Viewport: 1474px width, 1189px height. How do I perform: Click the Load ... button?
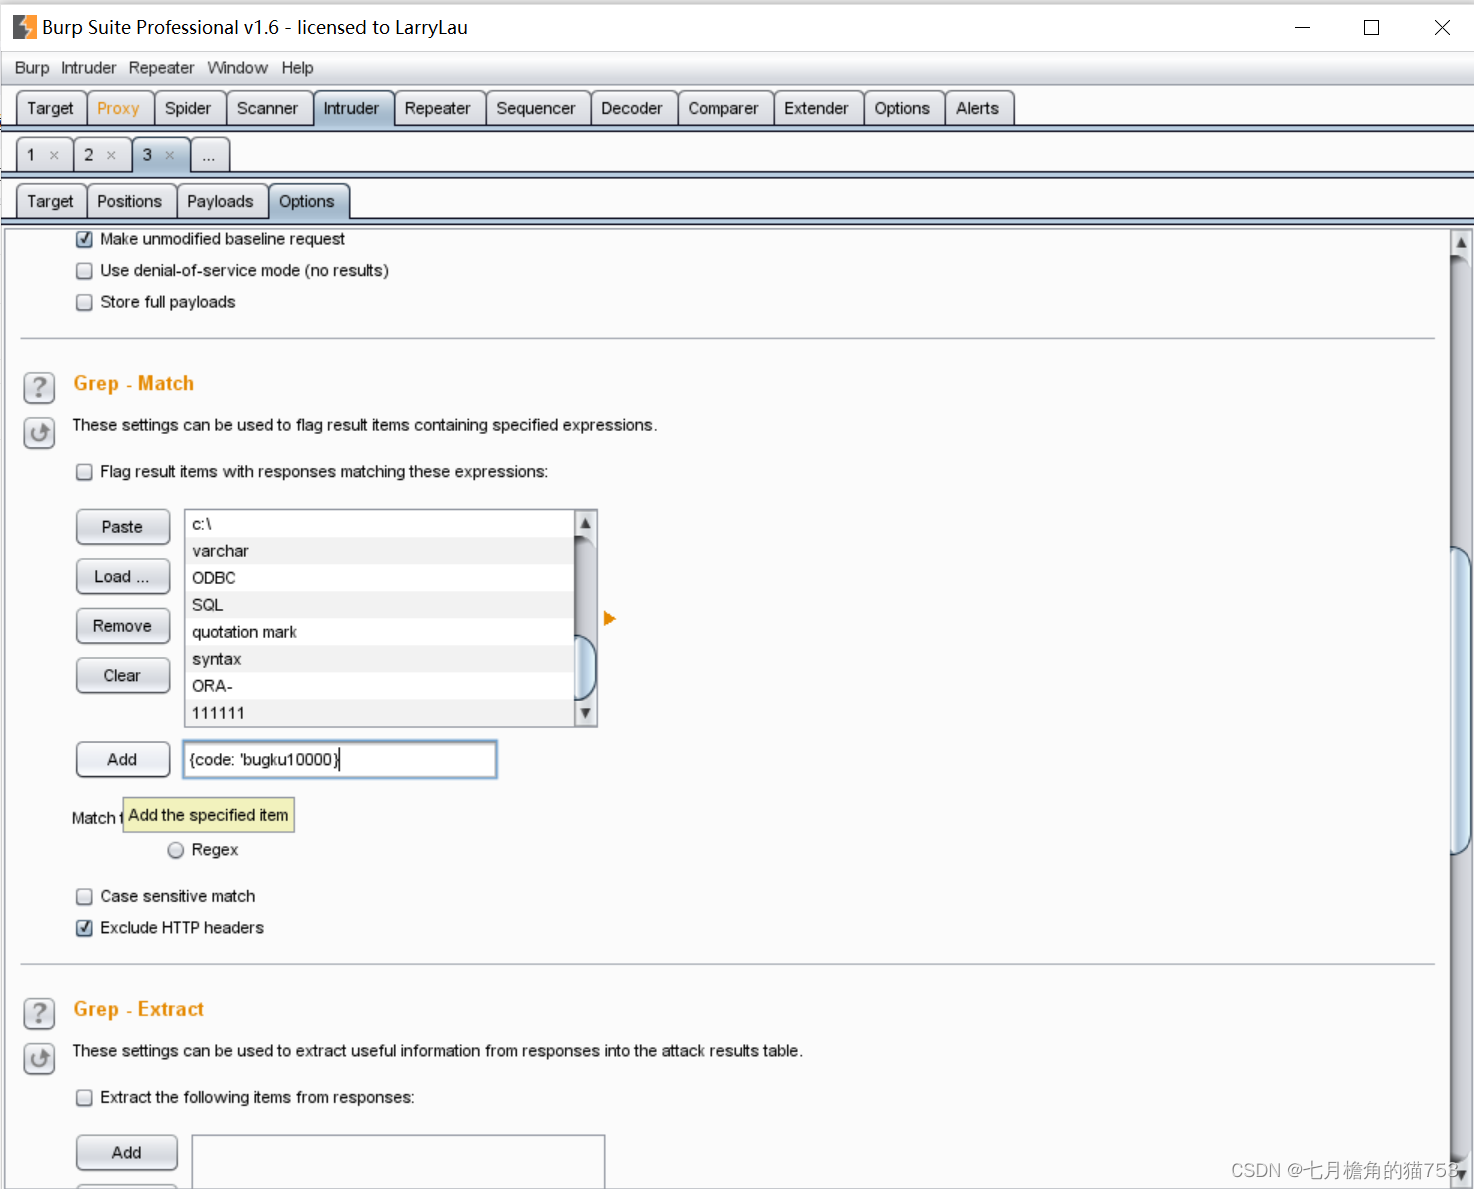pos(123,576)
